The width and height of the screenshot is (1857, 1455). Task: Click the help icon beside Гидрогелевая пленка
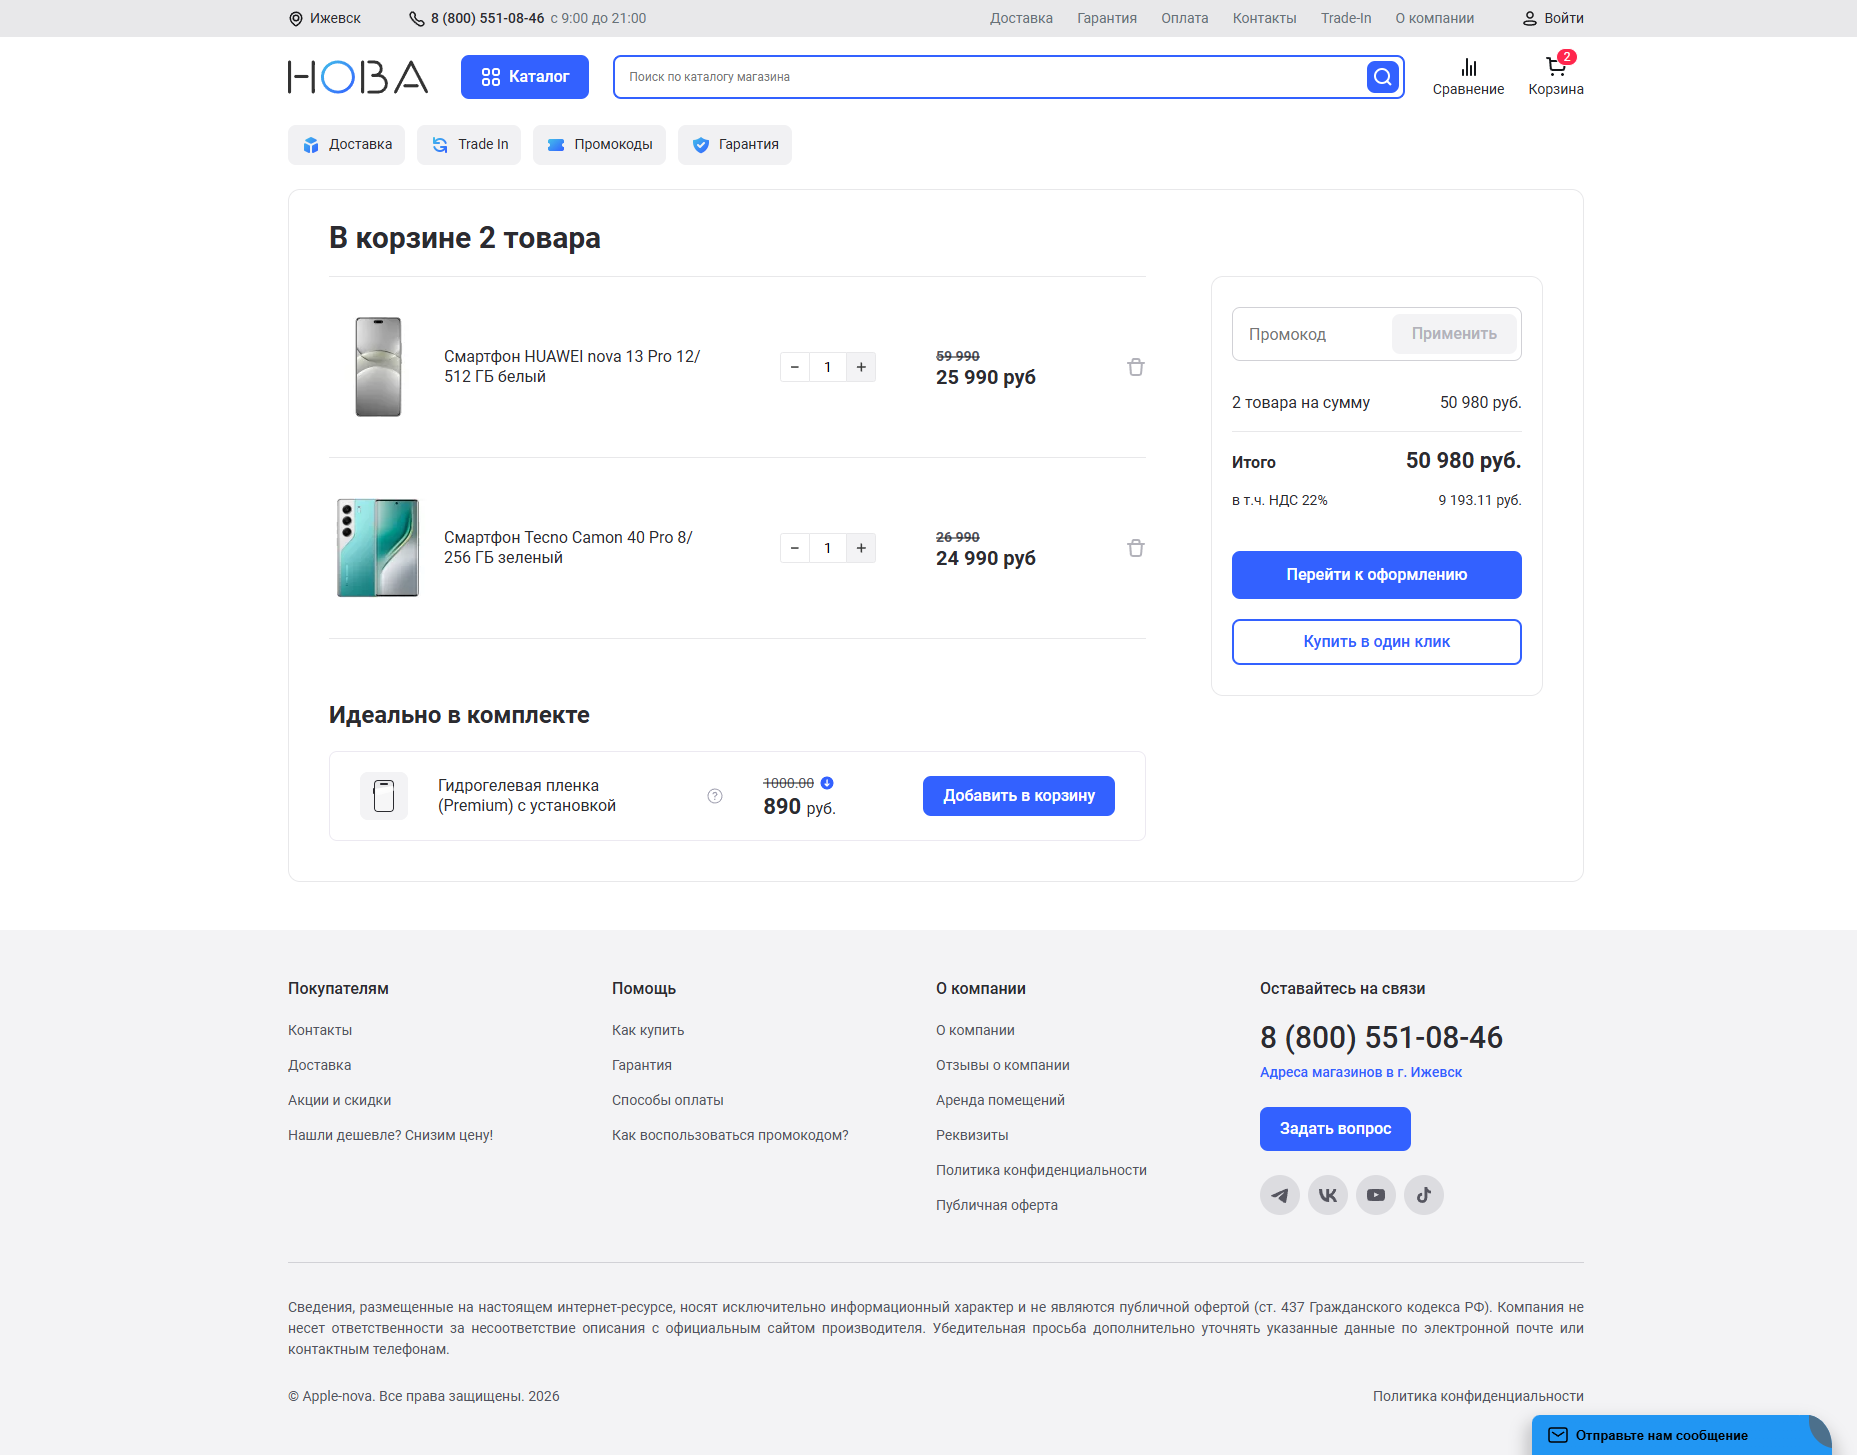pyautogui.click(x=715, y=796)
